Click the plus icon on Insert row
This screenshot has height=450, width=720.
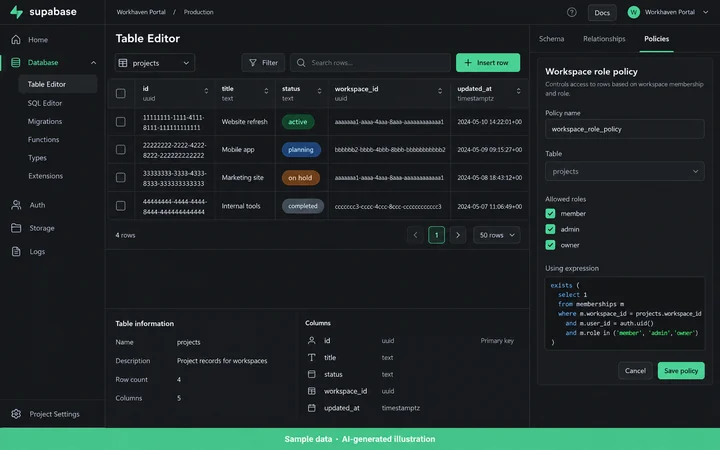pos(468,62)
